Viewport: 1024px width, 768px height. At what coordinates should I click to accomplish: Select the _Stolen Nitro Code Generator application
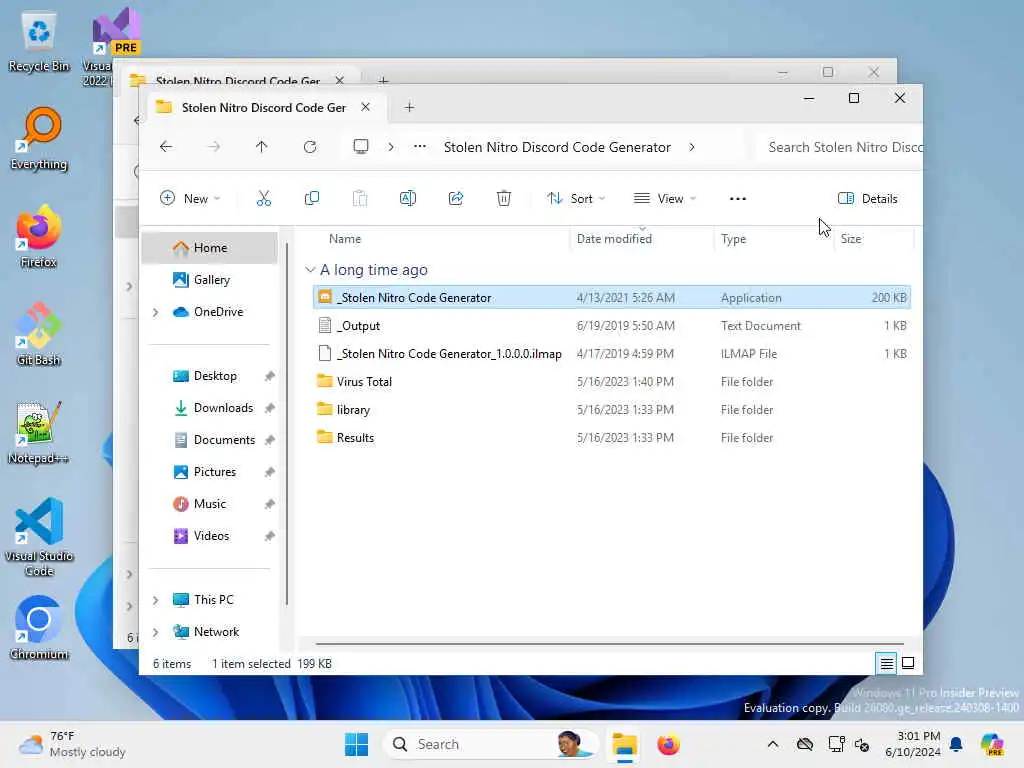(611, 298)
